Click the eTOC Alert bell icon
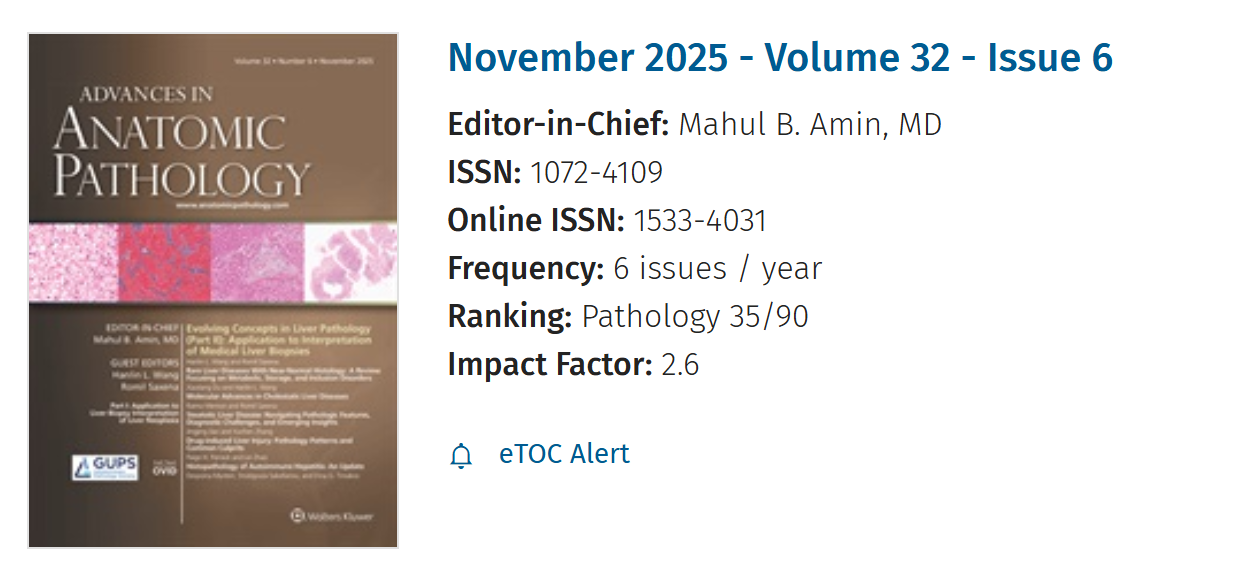The image size is (1260, 572). click(x=461, y=456)
